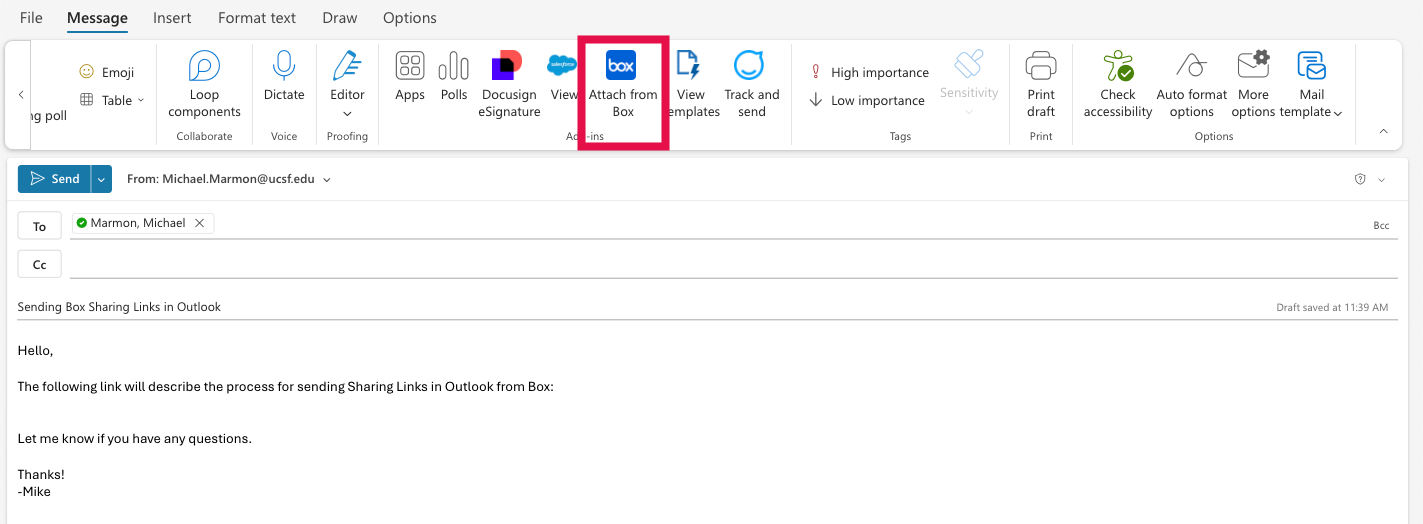The width and height of the screenshot is (1423, 524).
Task: Switch to the Format text tab
Action: 257,18
